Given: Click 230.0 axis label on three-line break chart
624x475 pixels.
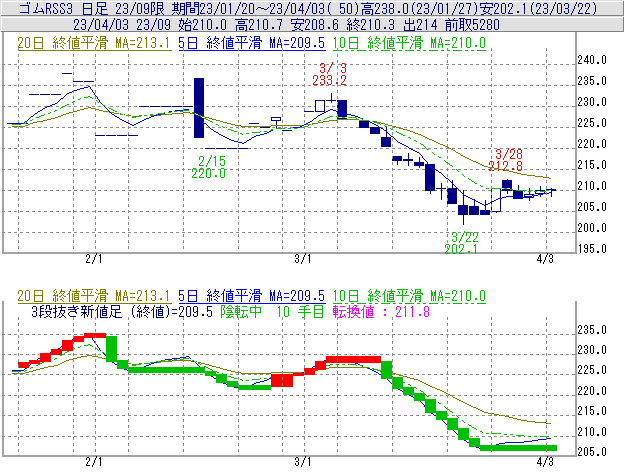Looking at the screenshot, I should point(592,350).
